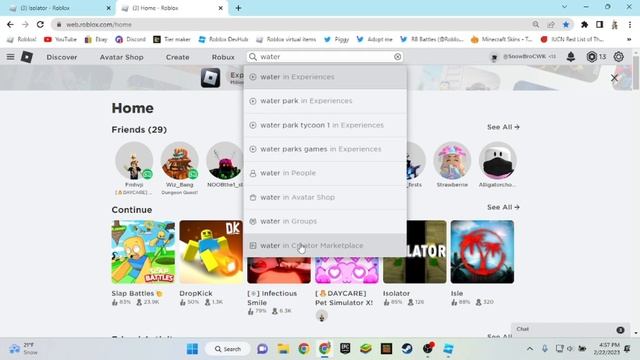Viewport: 640px width, 360px height.
Task: Open File Explorer from taskbar
Action: tap(283, 349)
